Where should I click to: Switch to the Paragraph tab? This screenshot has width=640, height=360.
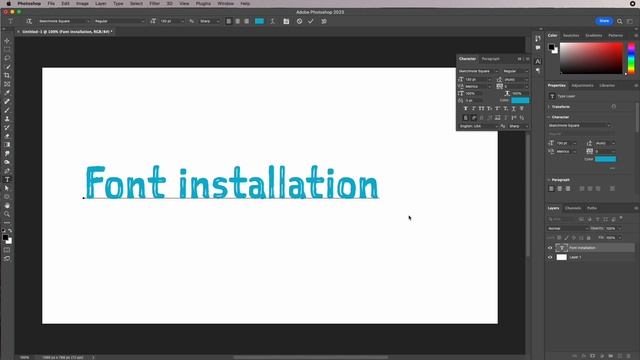pyautogui.click(x=490, y=59)
